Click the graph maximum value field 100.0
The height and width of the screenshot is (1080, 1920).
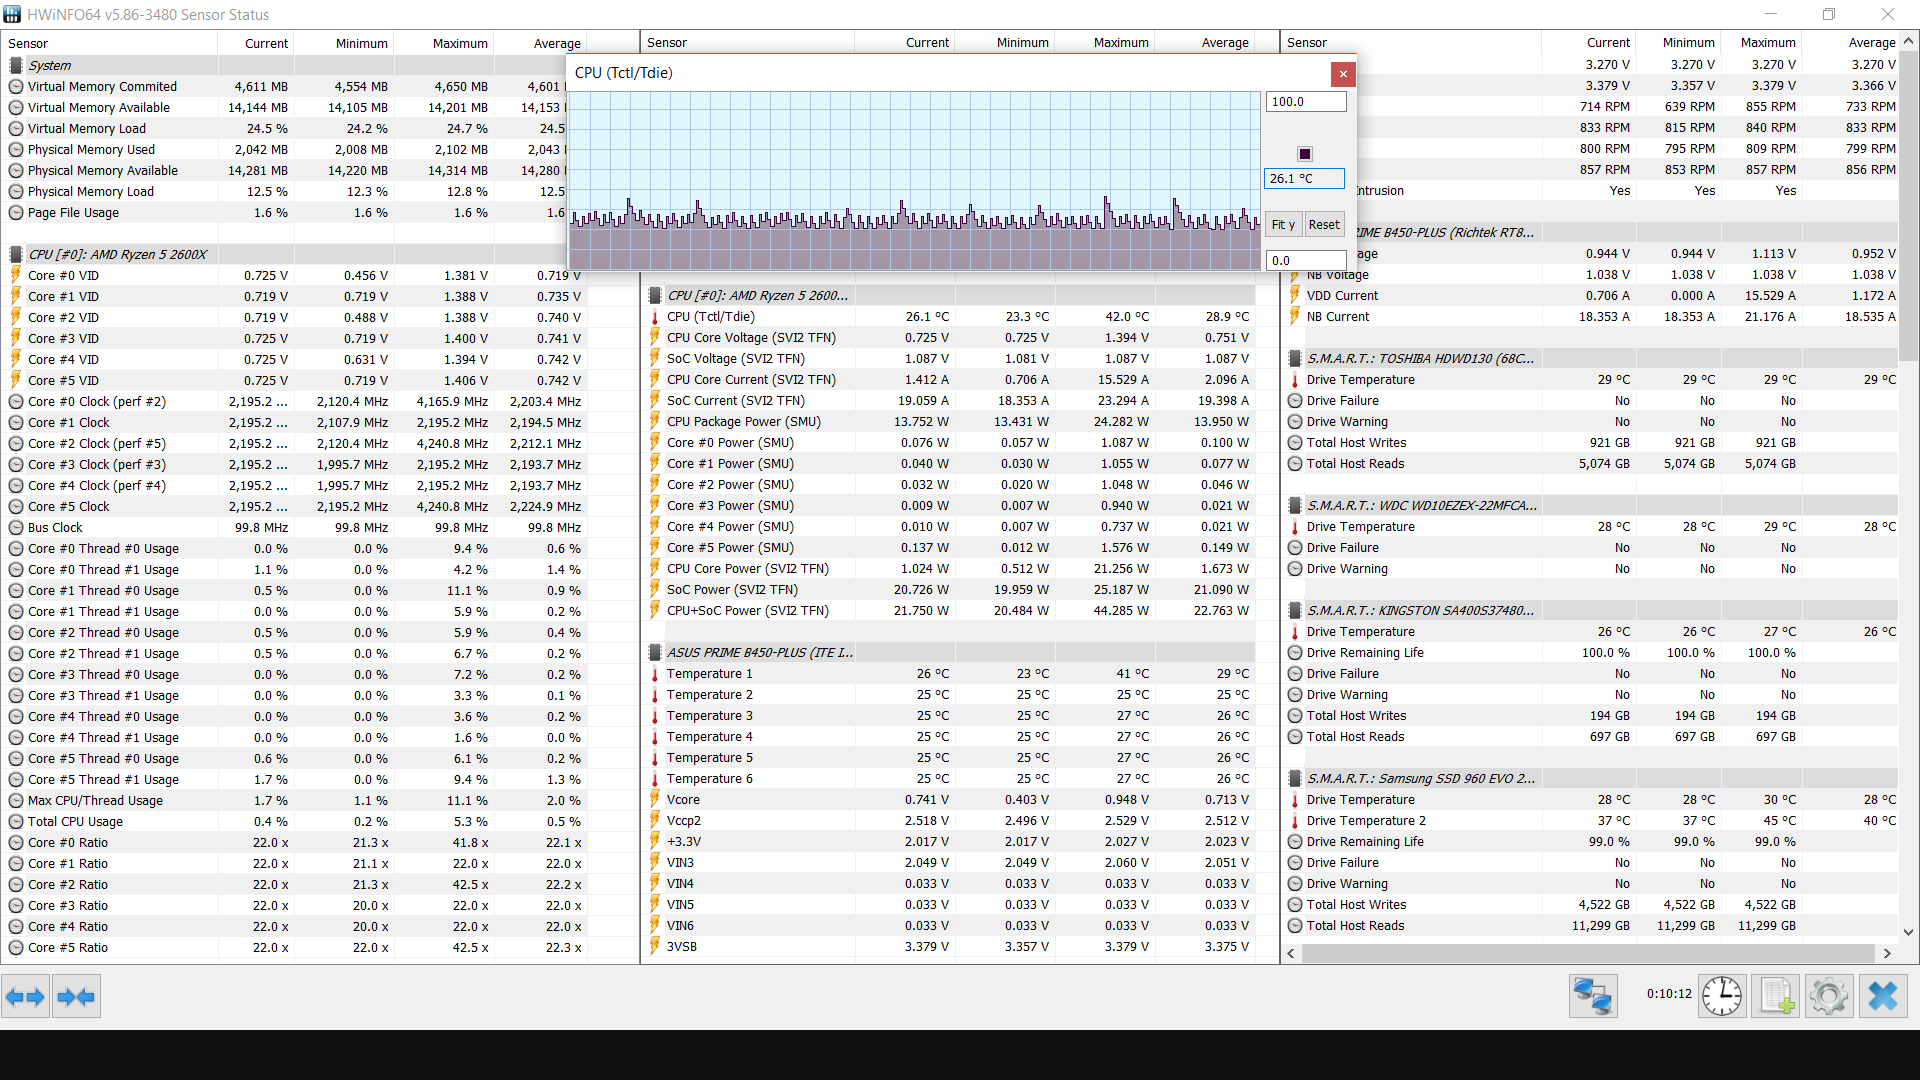(x=1306, y=102)
